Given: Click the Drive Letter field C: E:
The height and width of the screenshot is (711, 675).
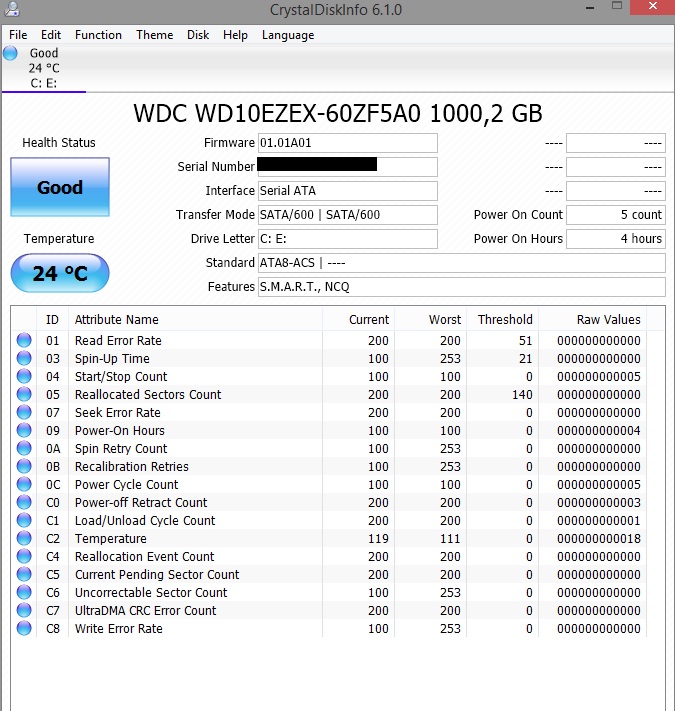Looking at the screenshot, I should point(348,239).
